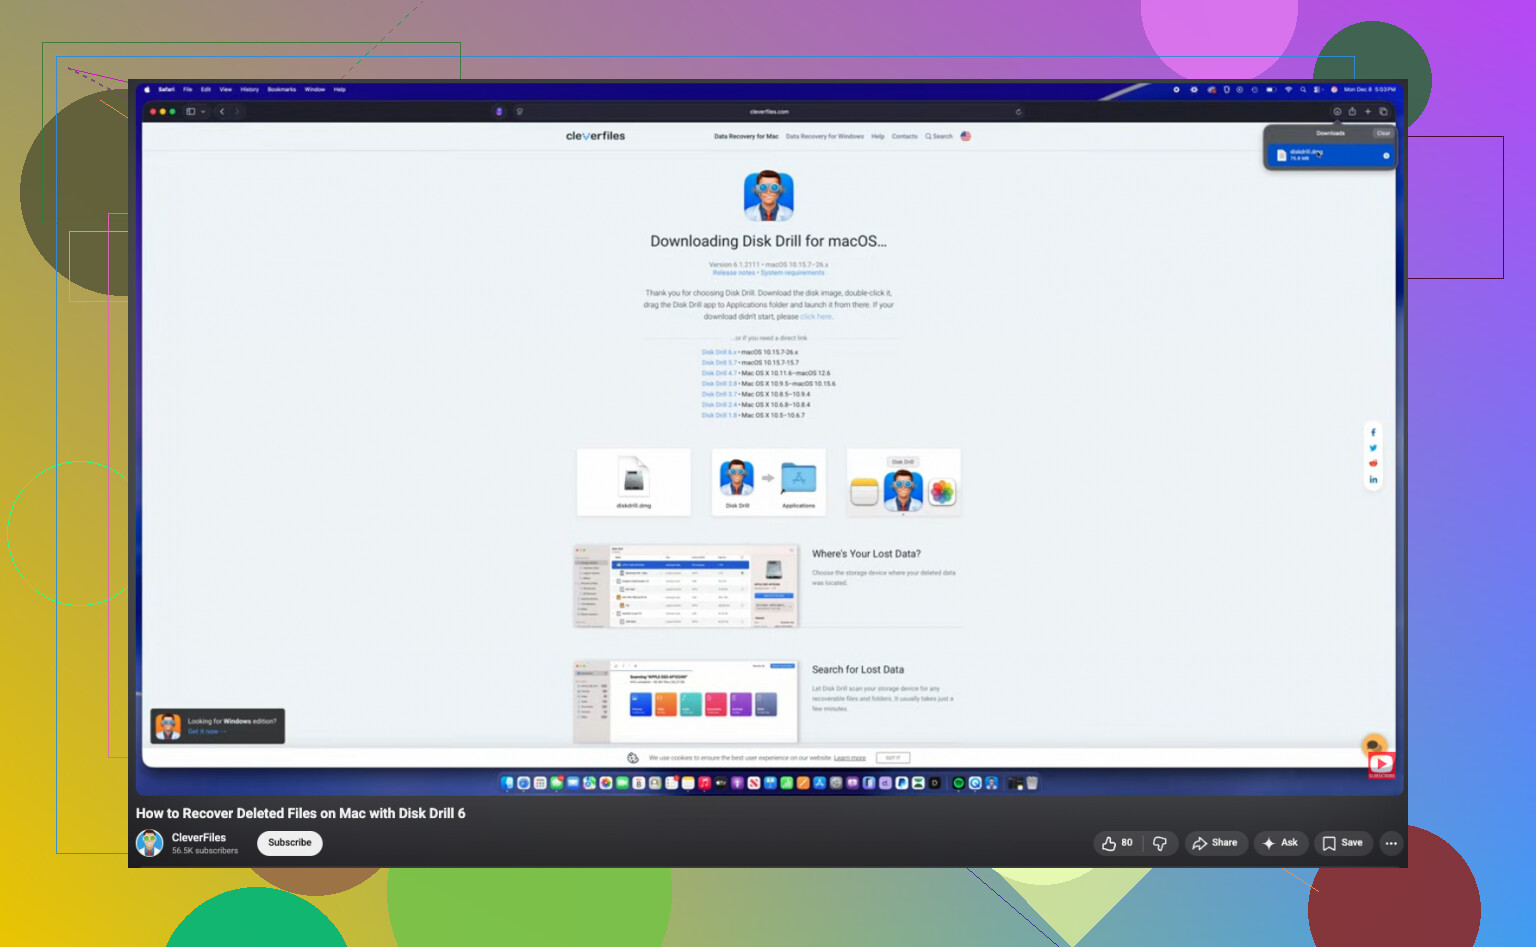Screen dimensions: 1536x947
Task: Open the cookie banner Learn more link
Action: click(x=850, y=758)
